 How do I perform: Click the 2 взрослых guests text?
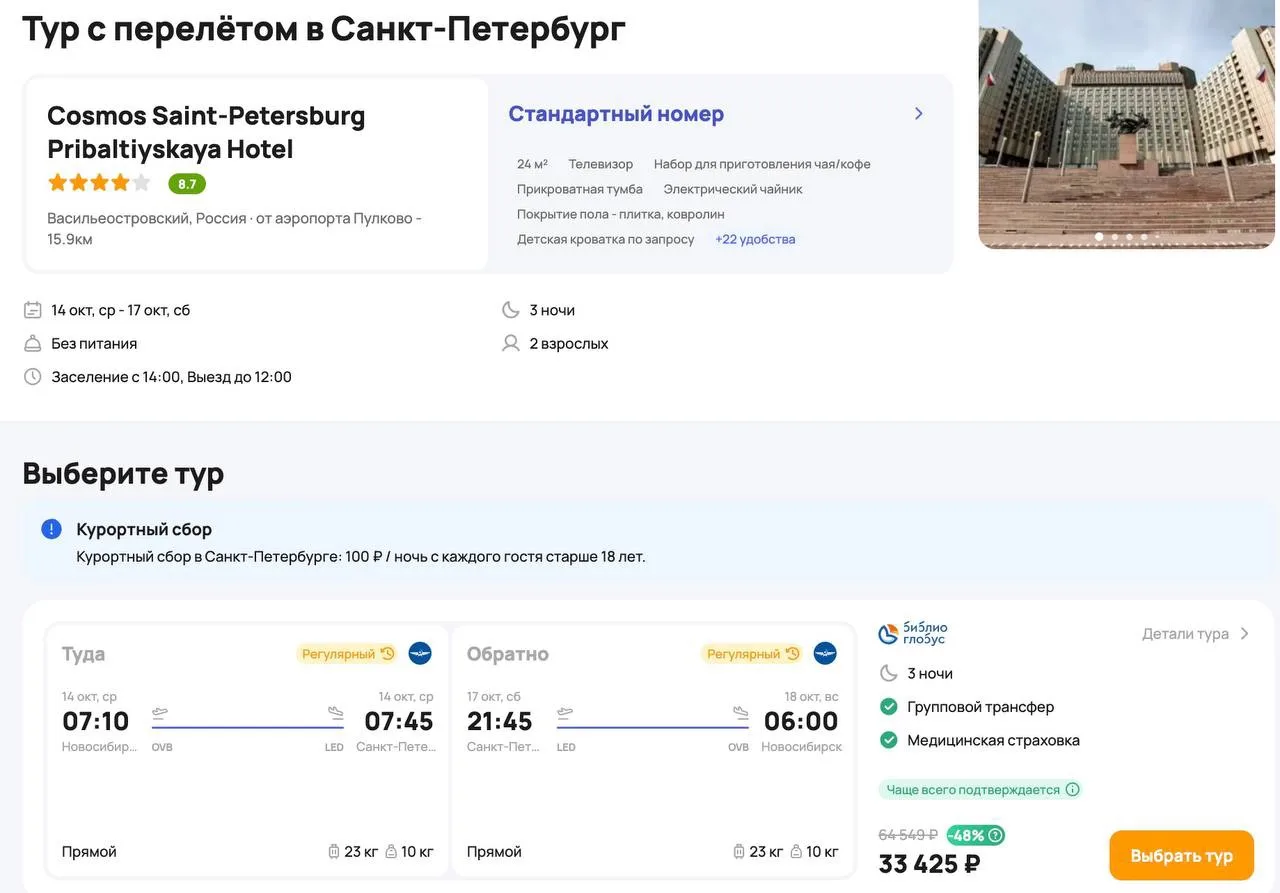569,343
